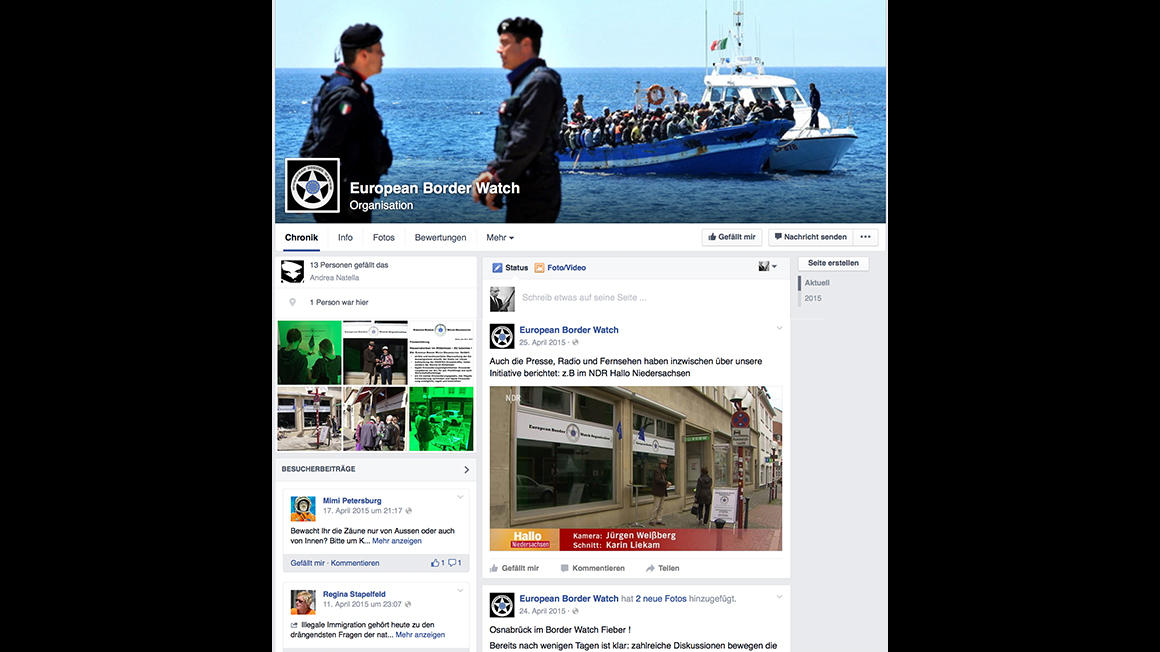The image size is (1160, 652).
Task: Jump to 2015 in the timeline
Action: point(813,298)
